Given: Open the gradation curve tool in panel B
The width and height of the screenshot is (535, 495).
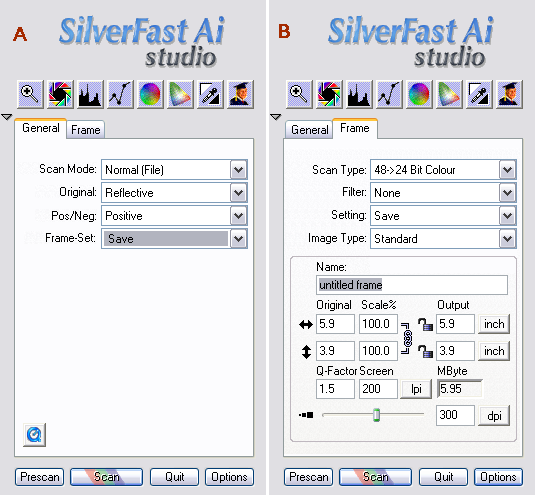Looking at the screenshot, I should point(389,94).
